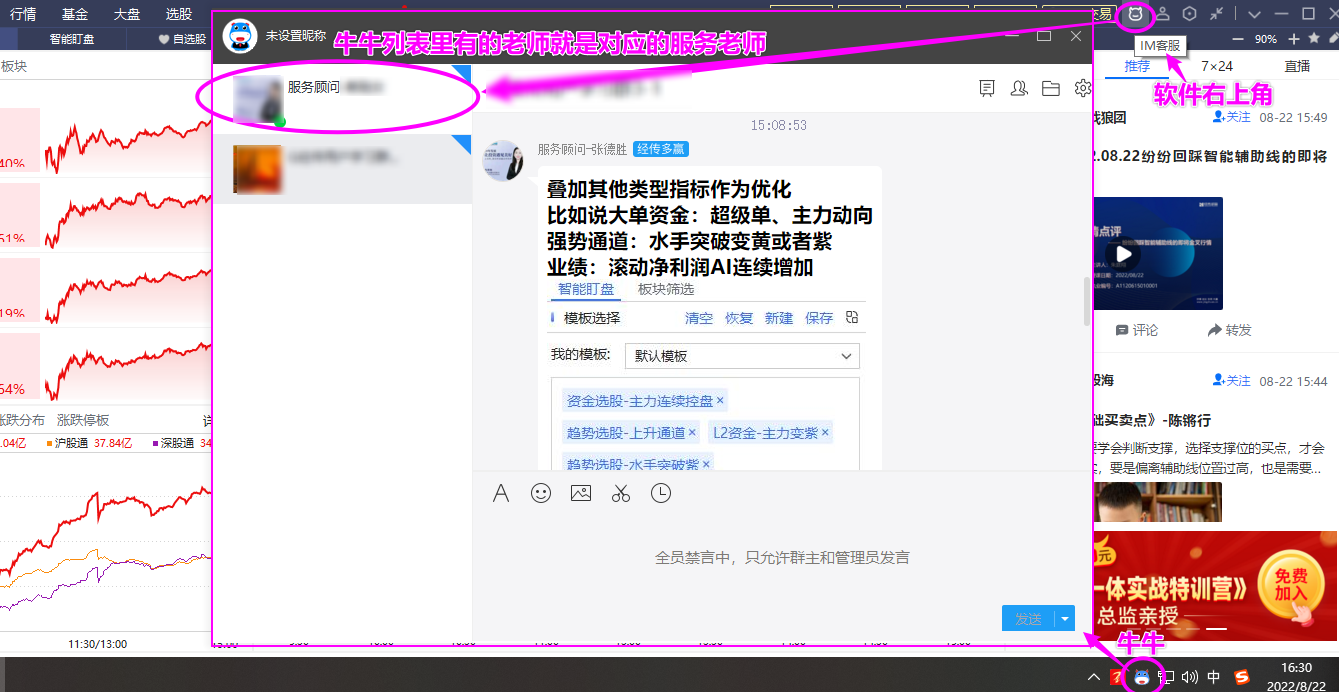This screenshot has height=692, width=1339.
Task: Open 基金 menu
Action: coord(75,14)
